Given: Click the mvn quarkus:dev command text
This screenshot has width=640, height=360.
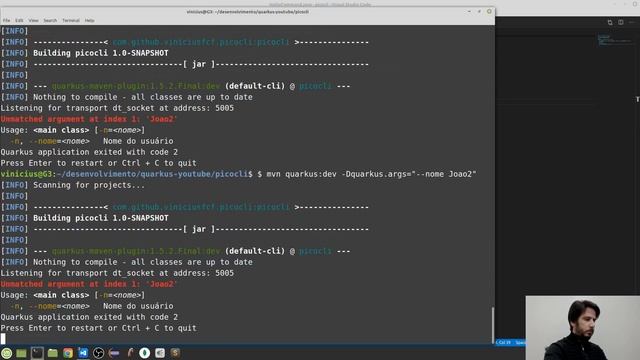Looking at the screenshot, I should [x=371, y=174].
